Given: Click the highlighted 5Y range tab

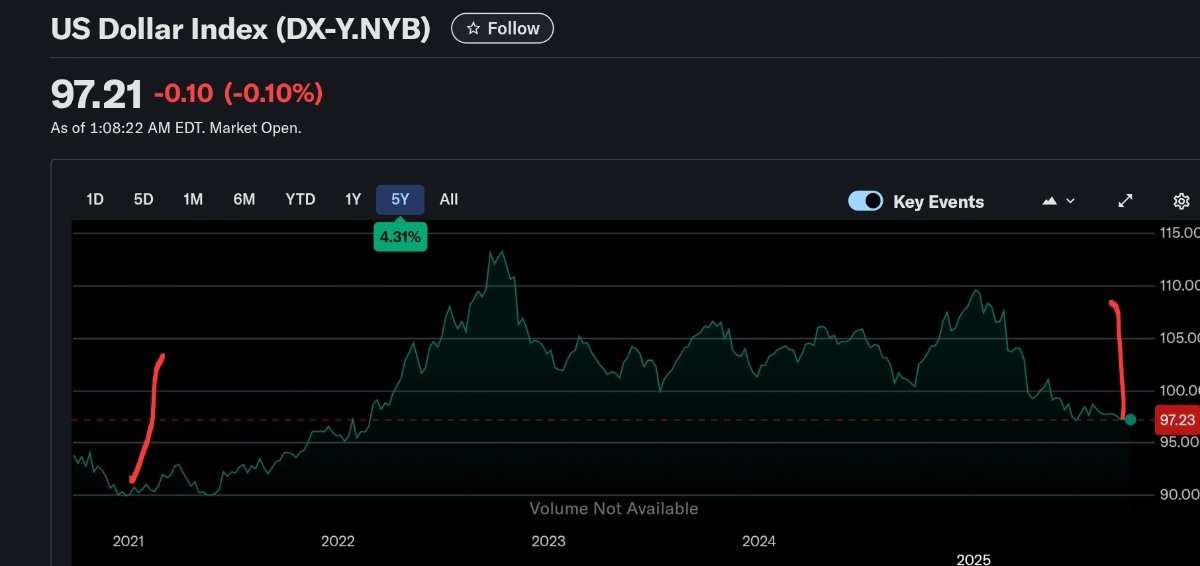Looking at the screenshot, I should click(400, 199).
